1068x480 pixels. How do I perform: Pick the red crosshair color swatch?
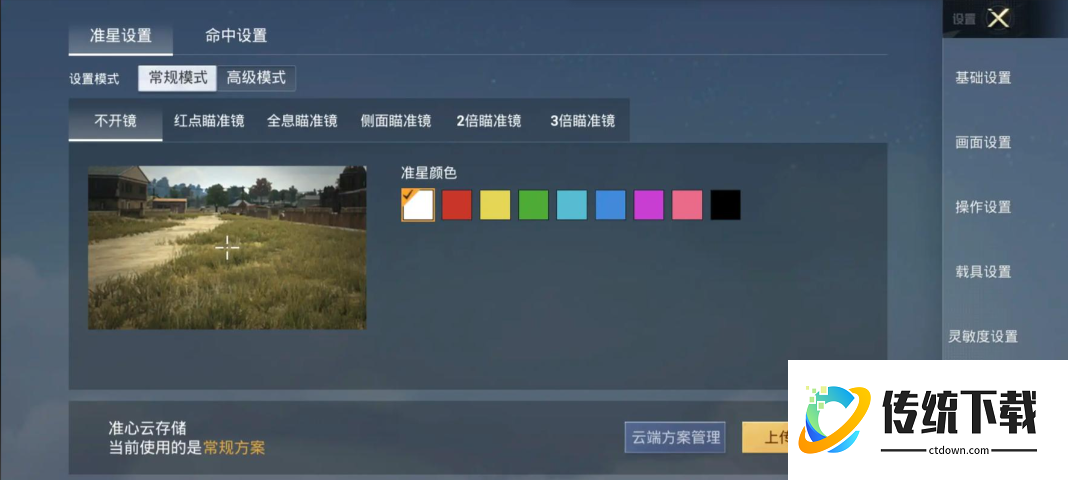click(x=457, y=205)
